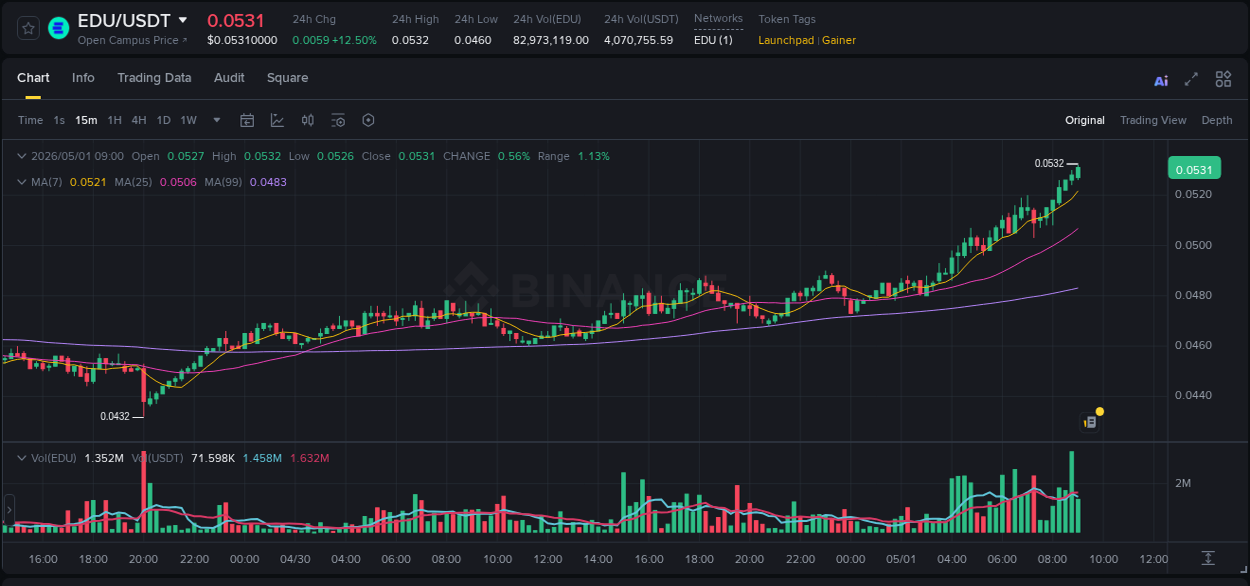Image resolution: width=1250 pixels, height=586 pixels.
Task: Click the EDU (1) network entry
Action: point(713,40)
